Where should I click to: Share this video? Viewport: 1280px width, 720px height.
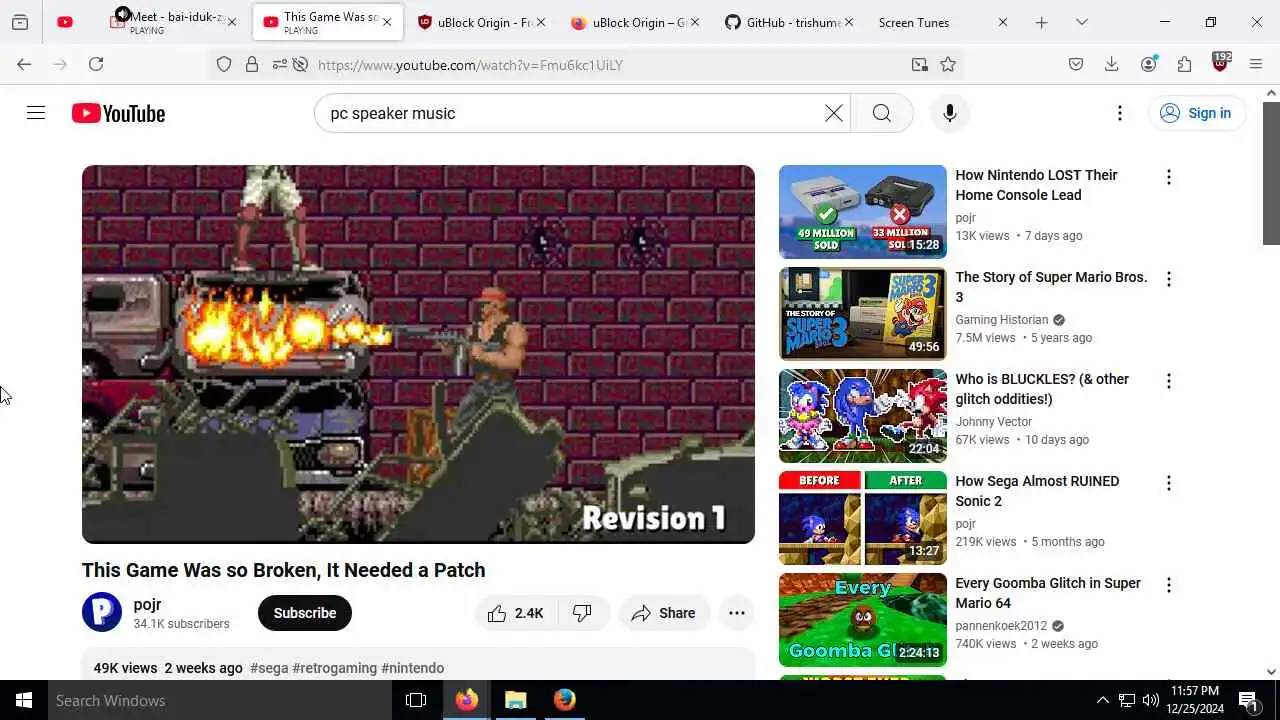coord(664,613)
